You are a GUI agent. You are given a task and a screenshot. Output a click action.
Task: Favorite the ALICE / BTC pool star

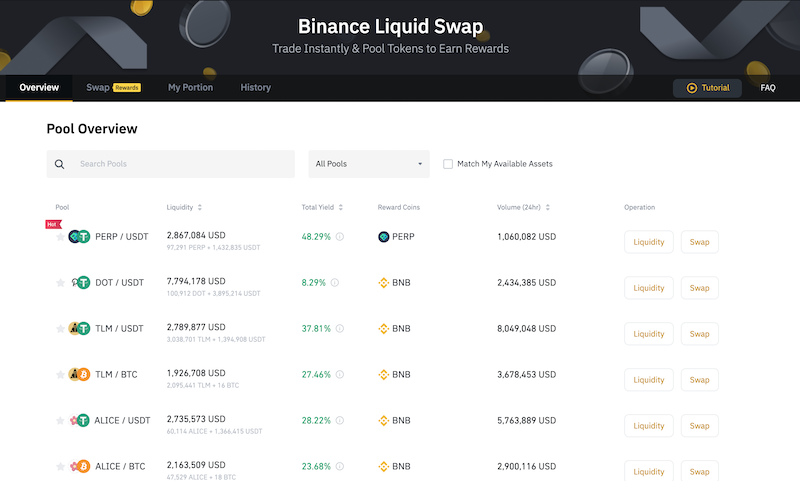60,466
